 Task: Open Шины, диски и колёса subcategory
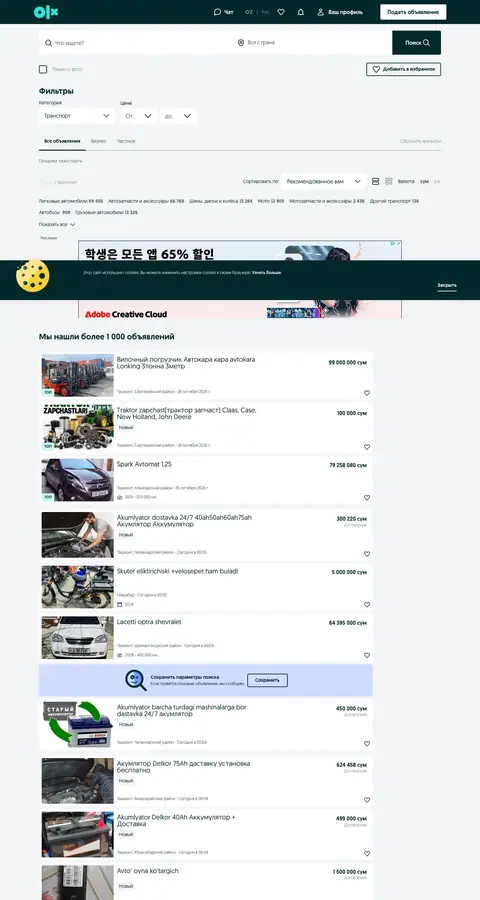coord(220,201)
